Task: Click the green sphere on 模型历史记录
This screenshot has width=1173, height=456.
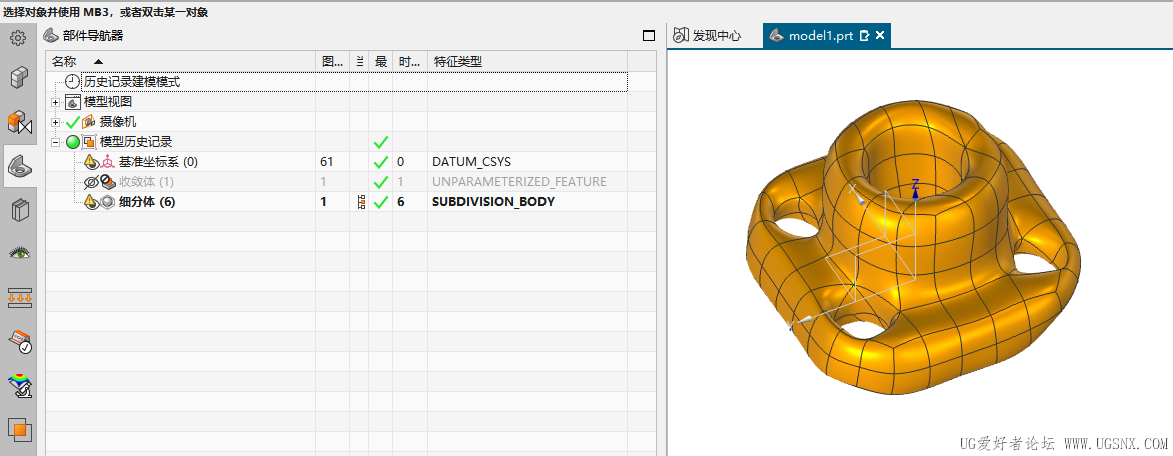Action: (x=73, y=142)
